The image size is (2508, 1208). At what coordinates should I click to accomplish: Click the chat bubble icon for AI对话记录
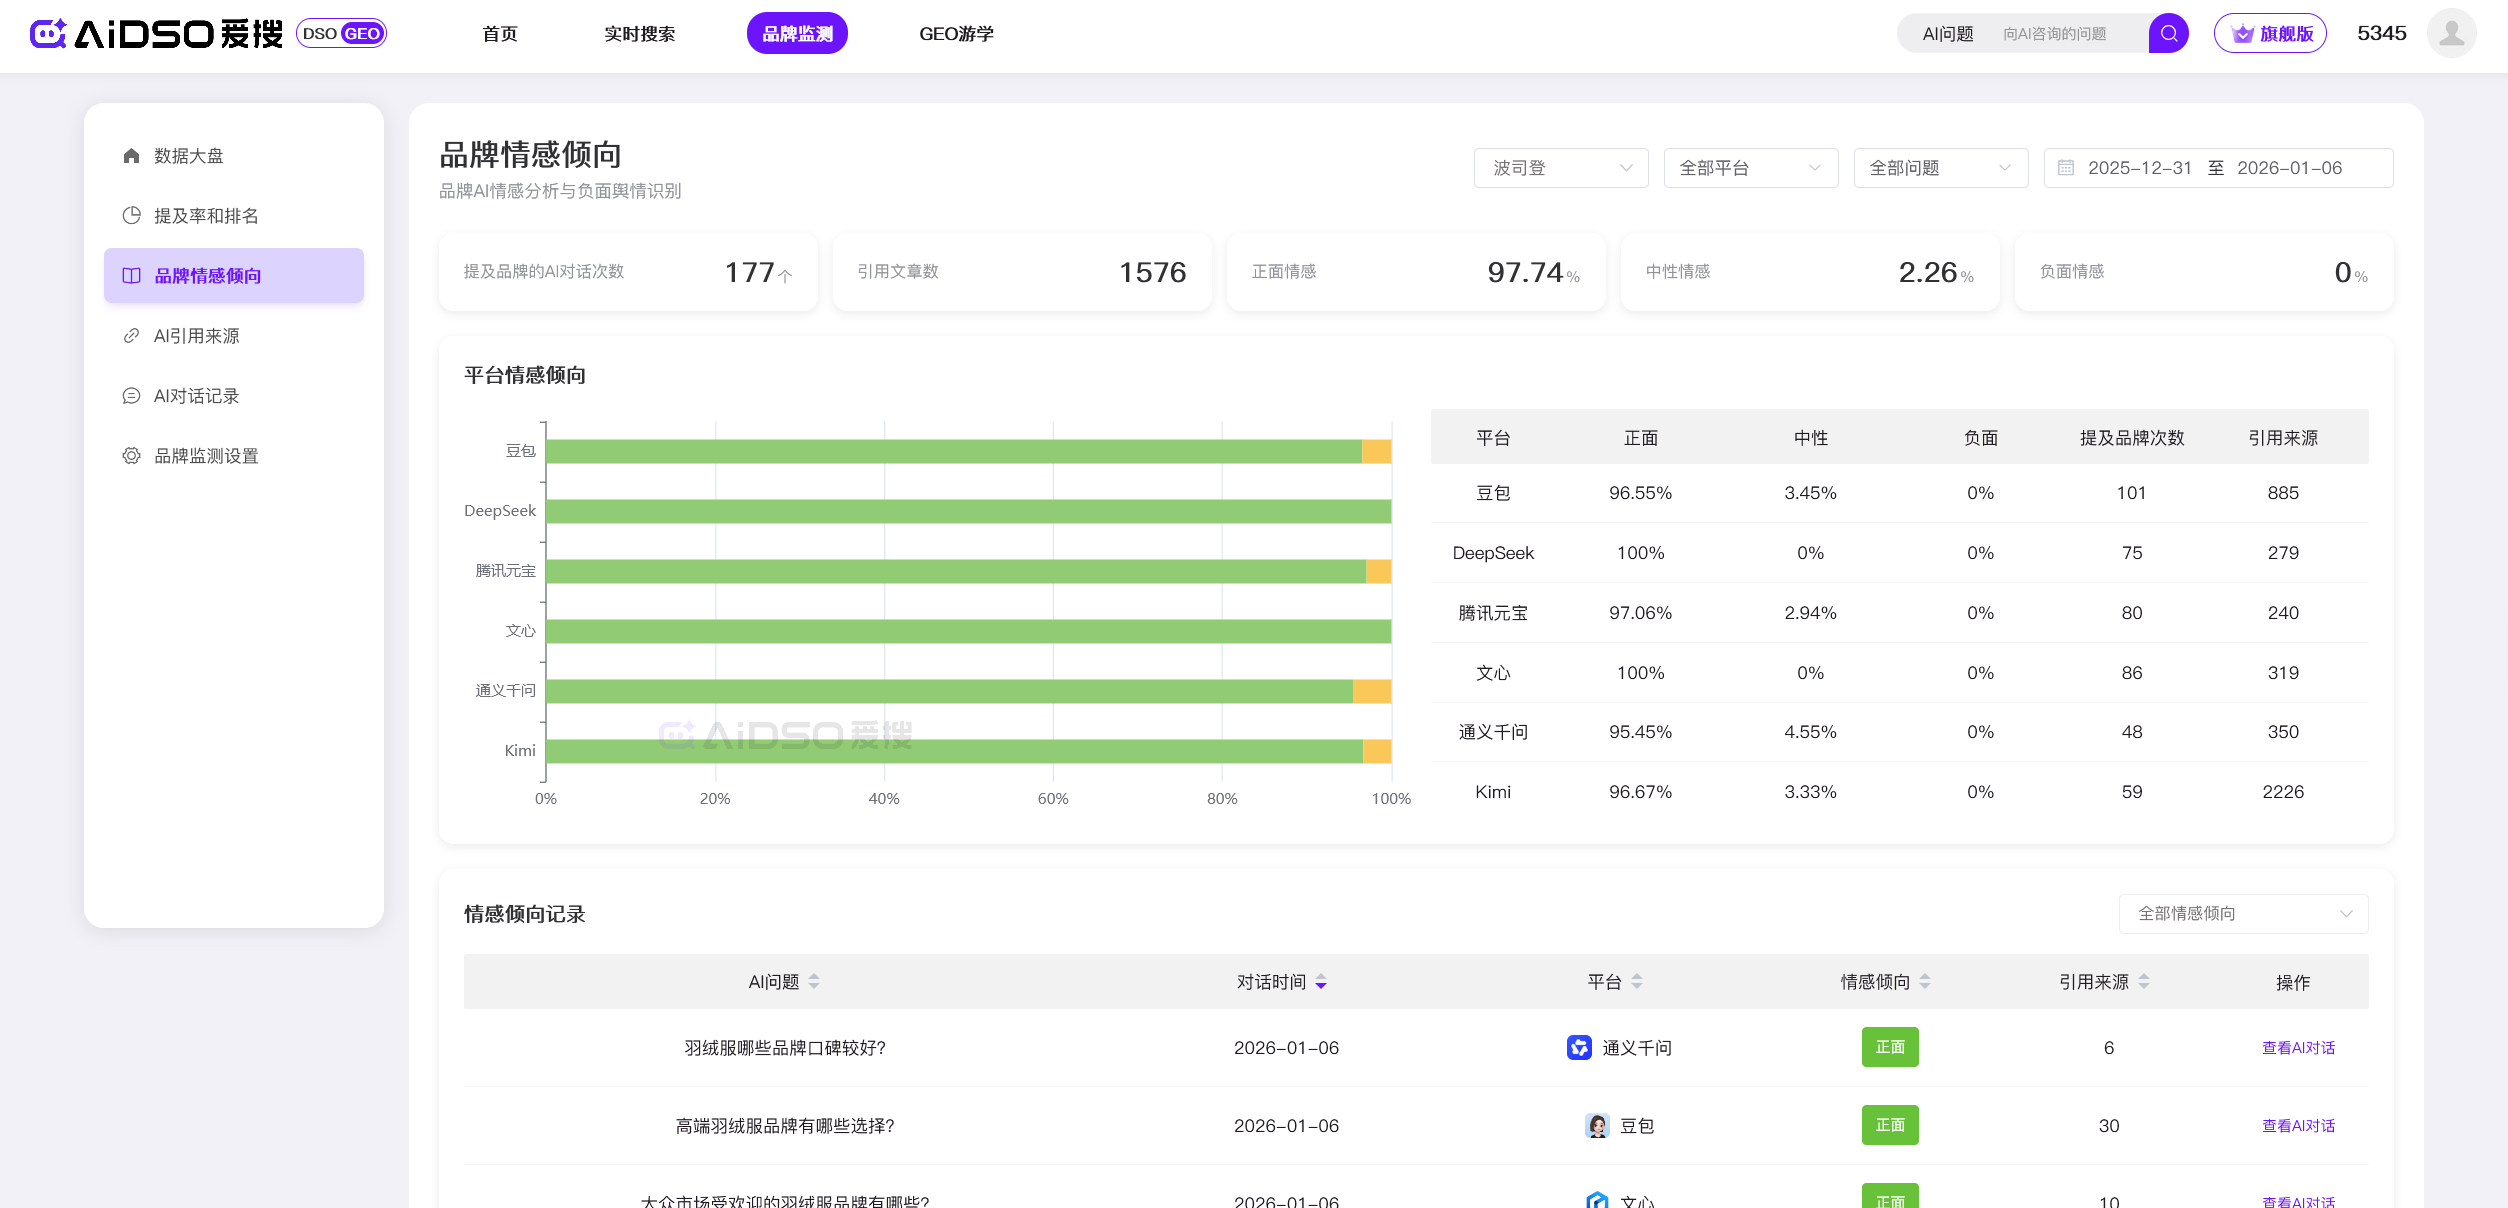tap(131, 396)
